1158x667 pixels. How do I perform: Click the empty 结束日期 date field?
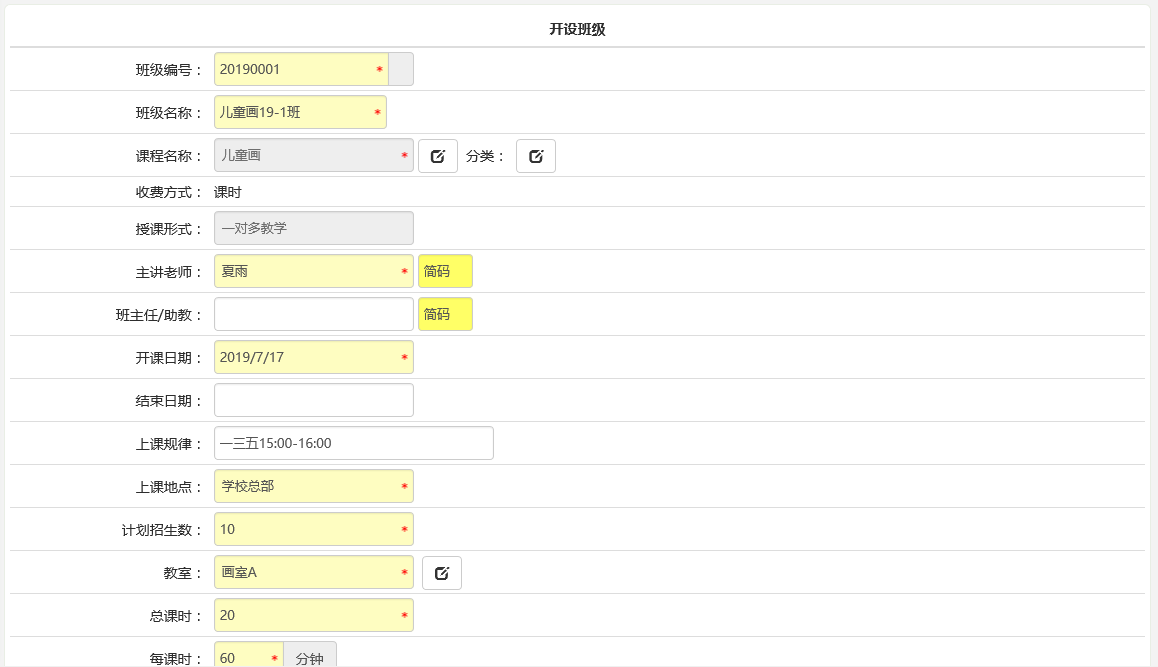tap(313, 400)
